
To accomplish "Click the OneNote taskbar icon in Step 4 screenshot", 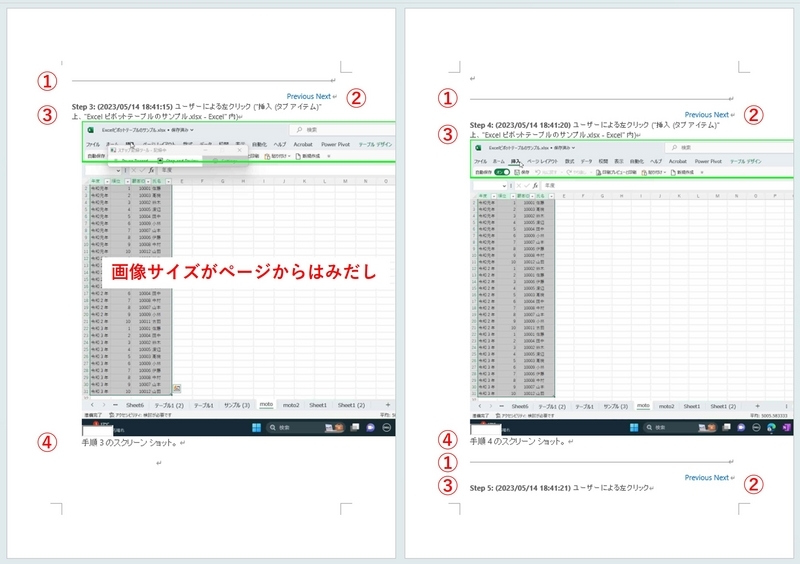I will pos(786,427).
